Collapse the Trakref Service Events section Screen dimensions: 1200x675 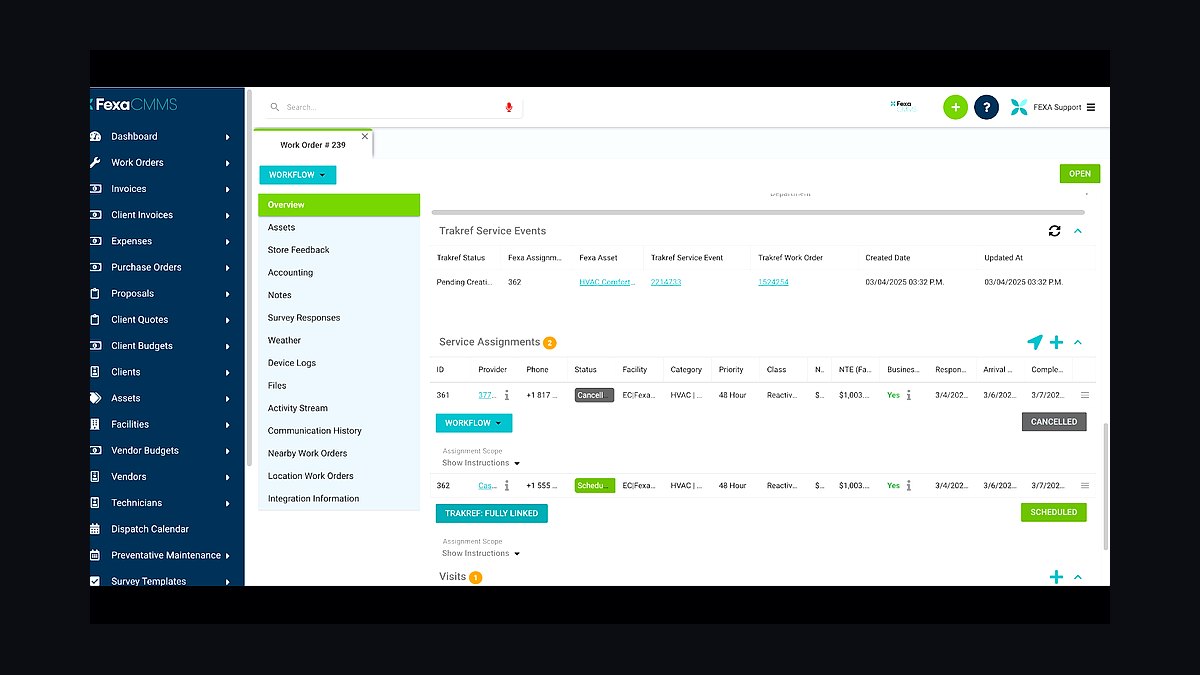[x=1078, y=231]
